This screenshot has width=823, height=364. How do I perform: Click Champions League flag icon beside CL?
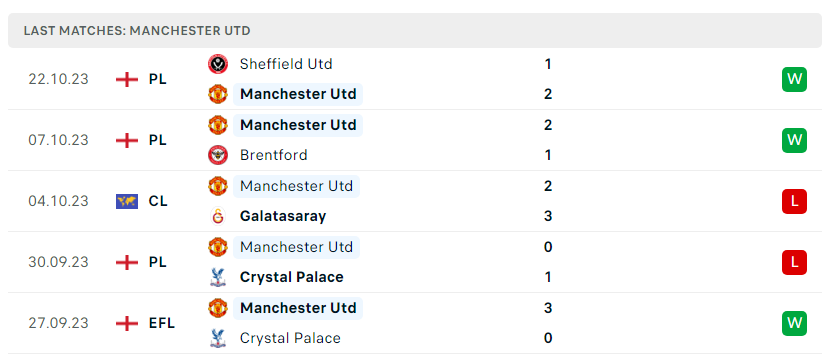click(126, 201)
